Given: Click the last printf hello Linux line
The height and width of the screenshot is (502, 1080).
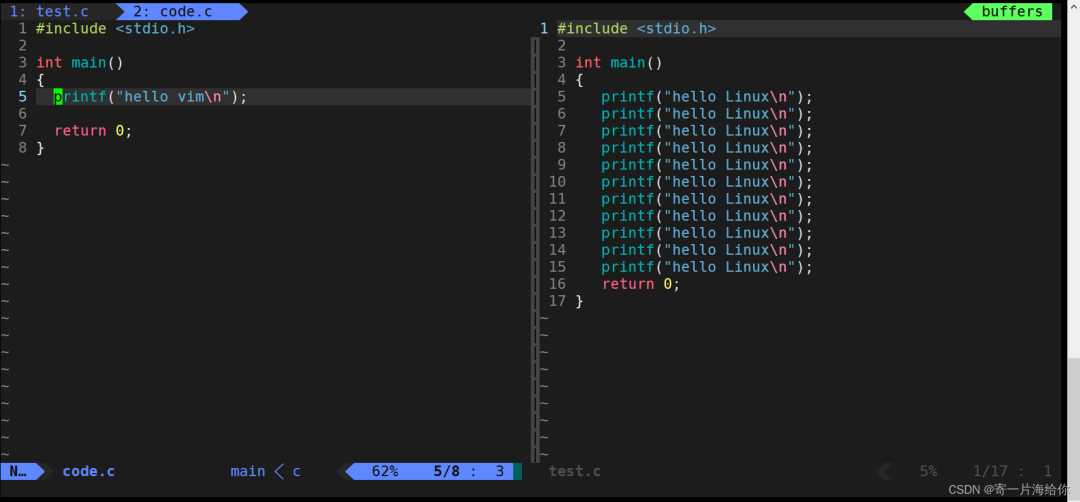Looking at the screenshot, I should pyautogui.click(x=707, y=267).
